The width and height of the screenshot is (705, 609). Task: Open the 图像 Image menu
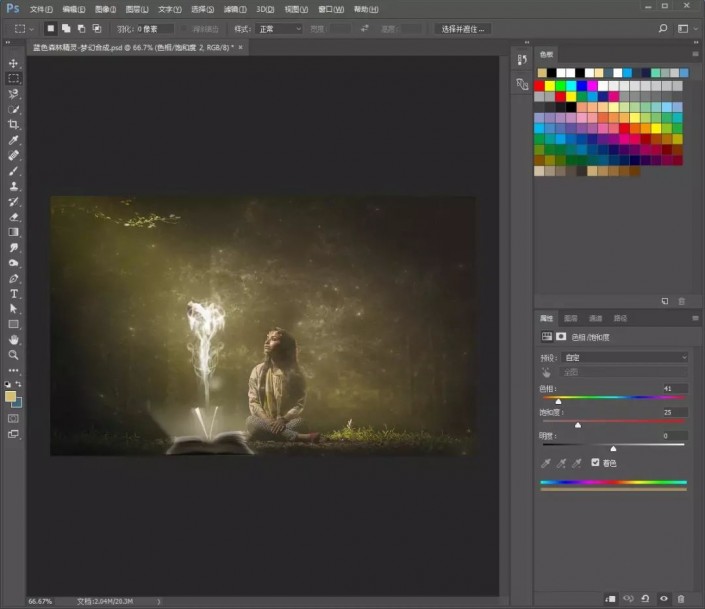tap(105, 9)
